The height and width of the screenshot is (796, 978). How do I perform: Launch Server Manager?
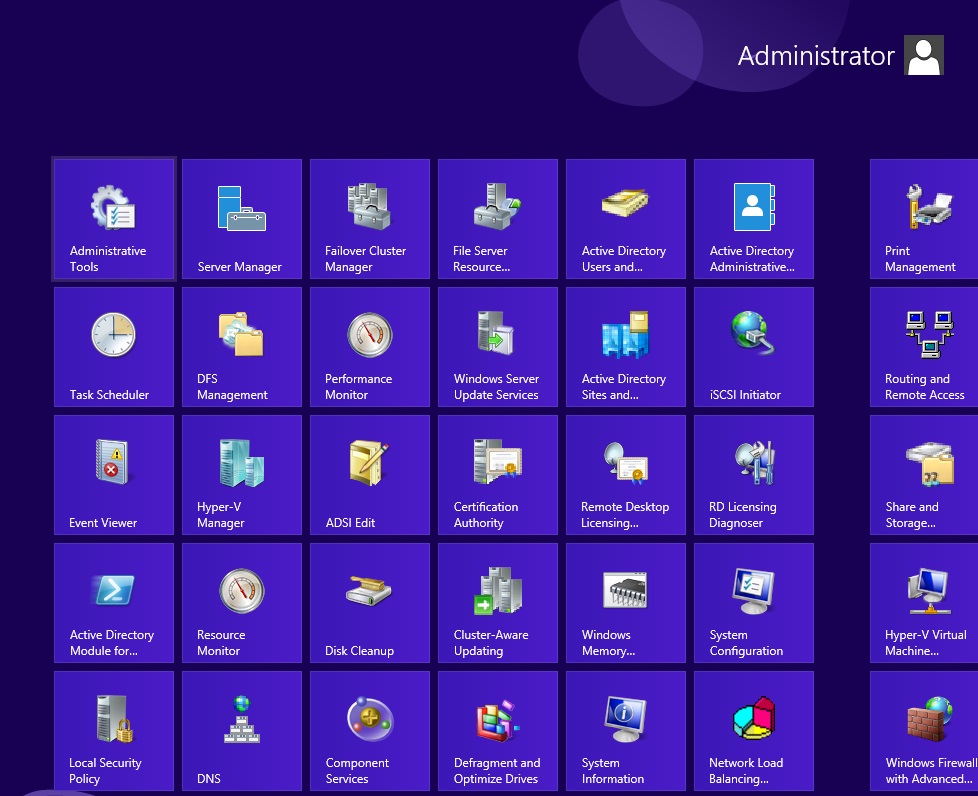tap(241, 219)
